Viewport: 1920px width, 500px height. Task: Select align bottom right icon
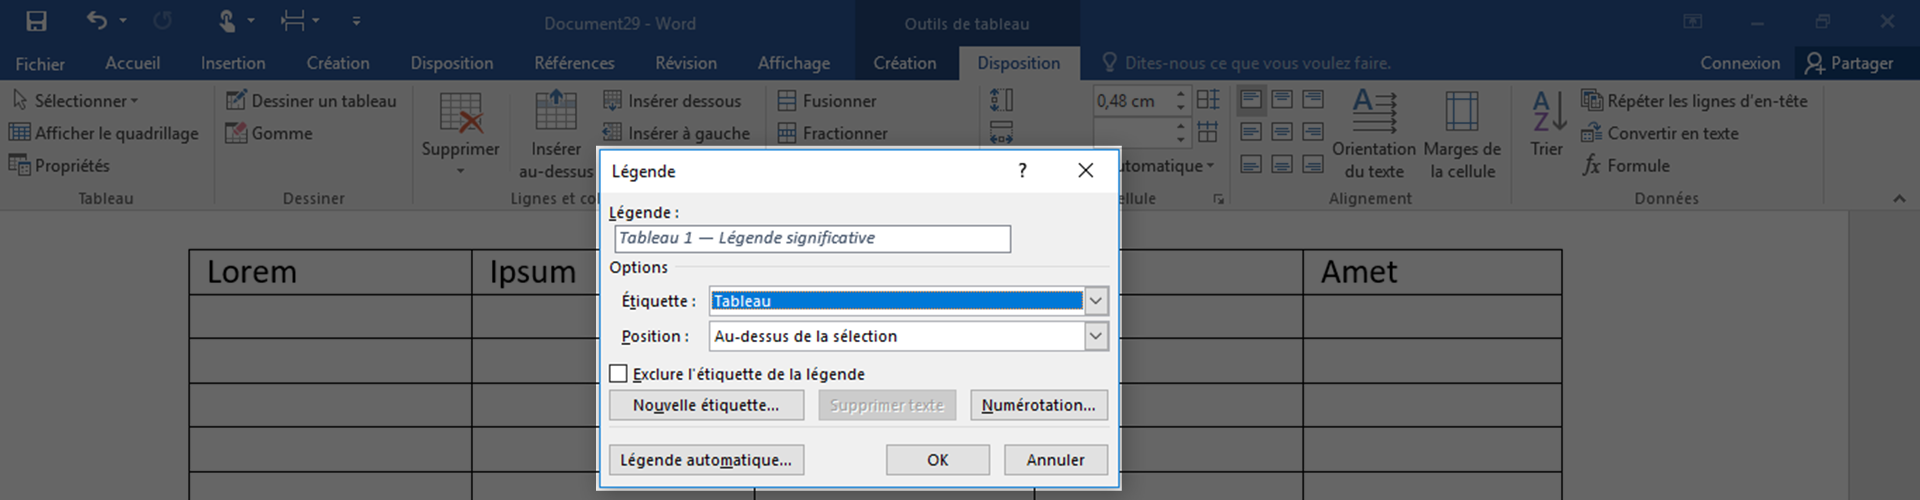pyautogui.click(x=1313, y=164)
